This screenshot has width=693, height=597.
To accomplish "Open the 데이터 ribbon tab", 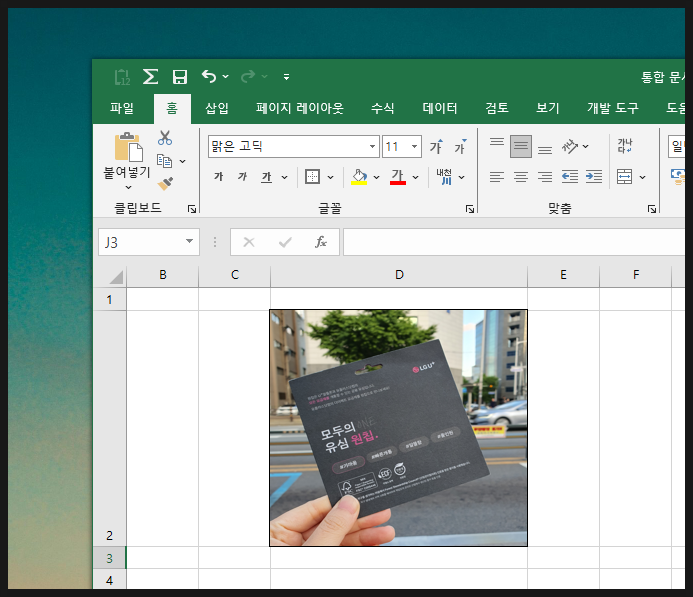I will pos(439,108).
